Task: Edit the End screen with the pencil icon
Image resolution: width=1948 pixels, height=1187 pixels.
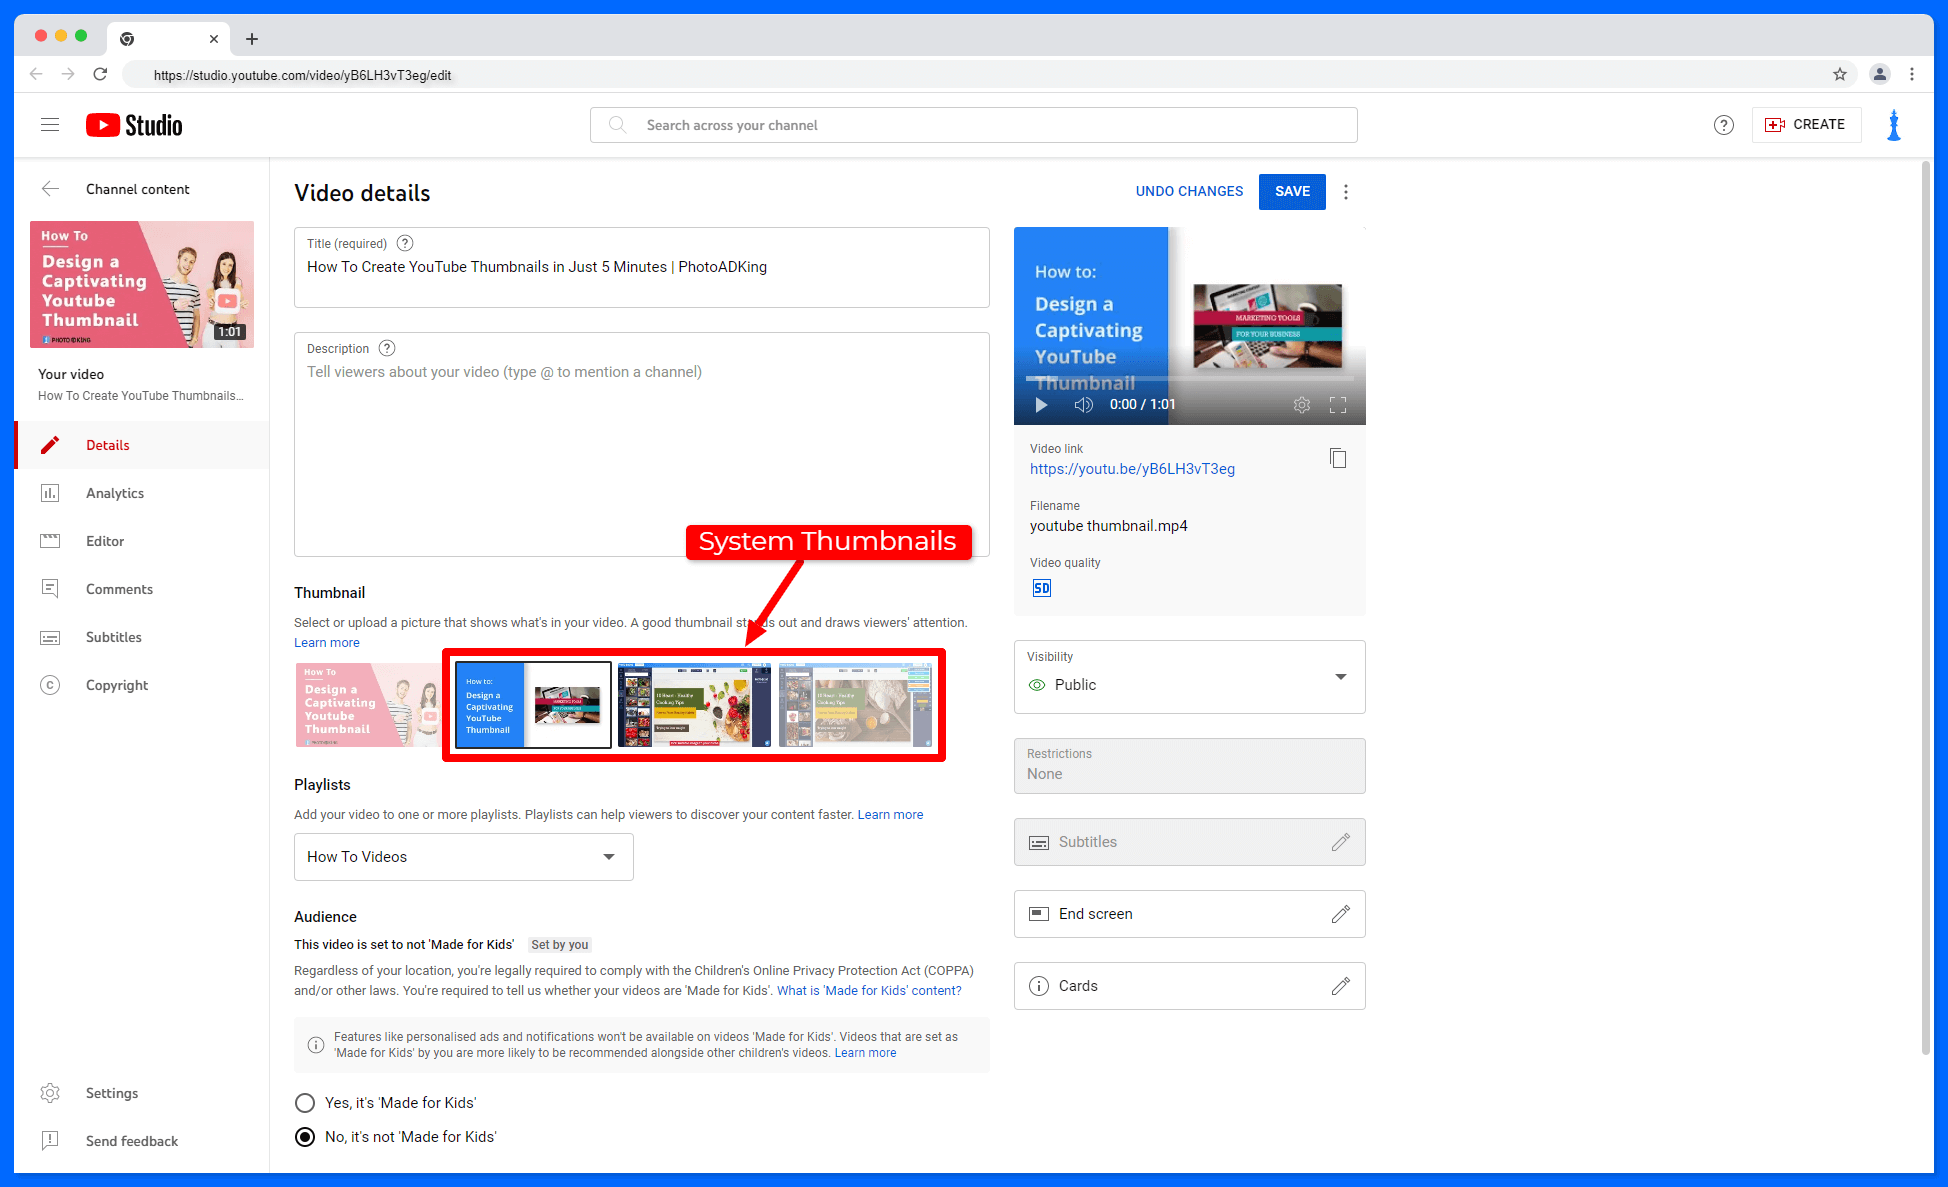Action: [x=1341, y=913]
